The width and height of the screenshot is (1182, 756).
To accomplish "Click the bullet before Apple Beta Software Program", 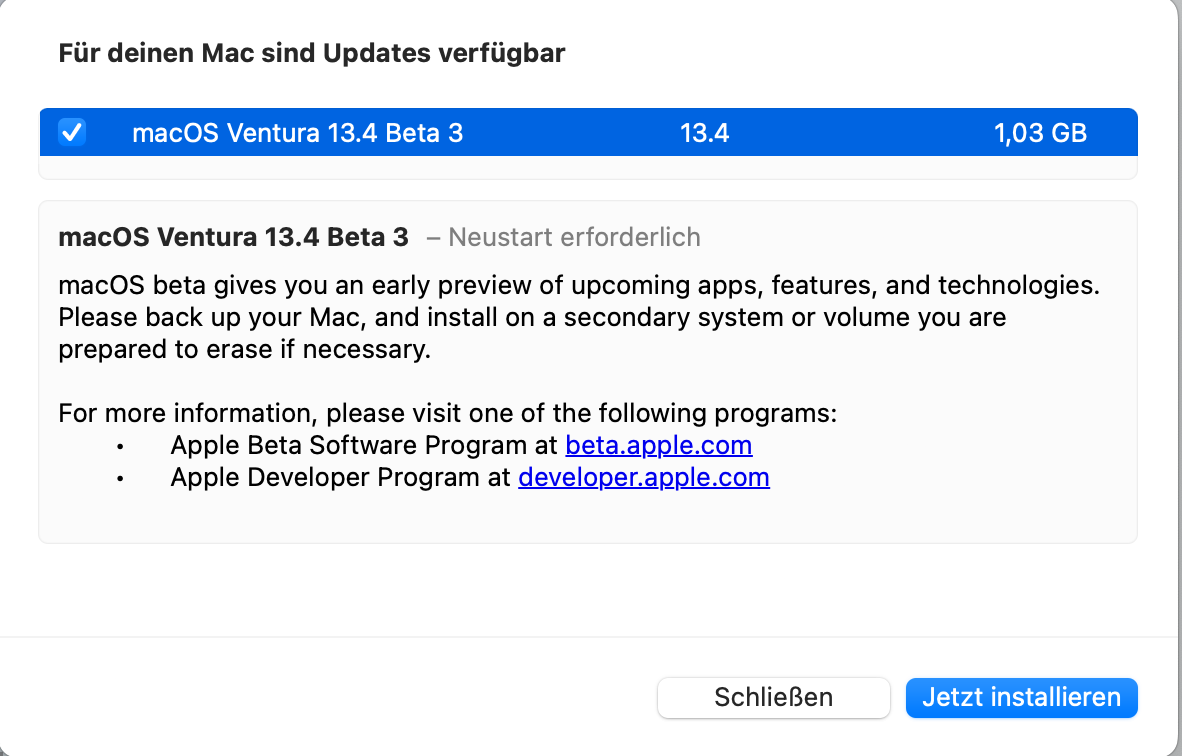I will (121, 446).
